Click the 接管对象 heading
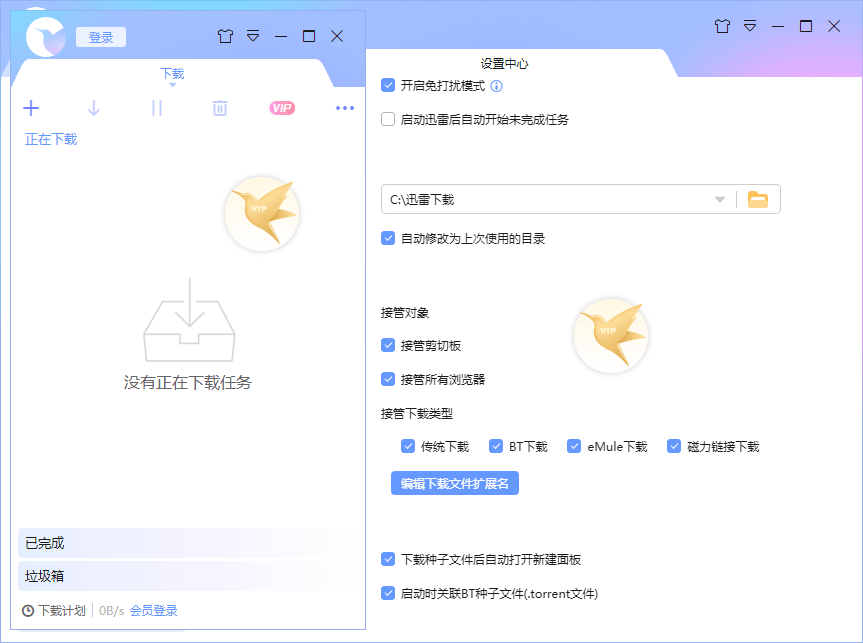Image resolution: width=863 pixels, height=643 pixels. [x=405, y=313]
